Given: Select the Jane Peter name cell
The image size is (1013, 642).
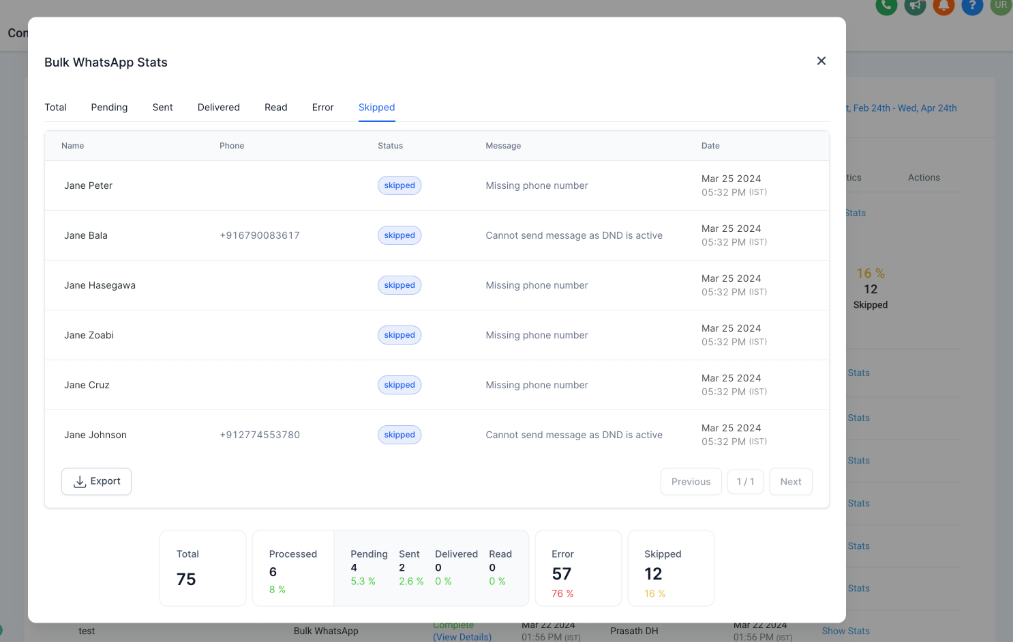Looking at the screenshot, I should click(89, 185).
